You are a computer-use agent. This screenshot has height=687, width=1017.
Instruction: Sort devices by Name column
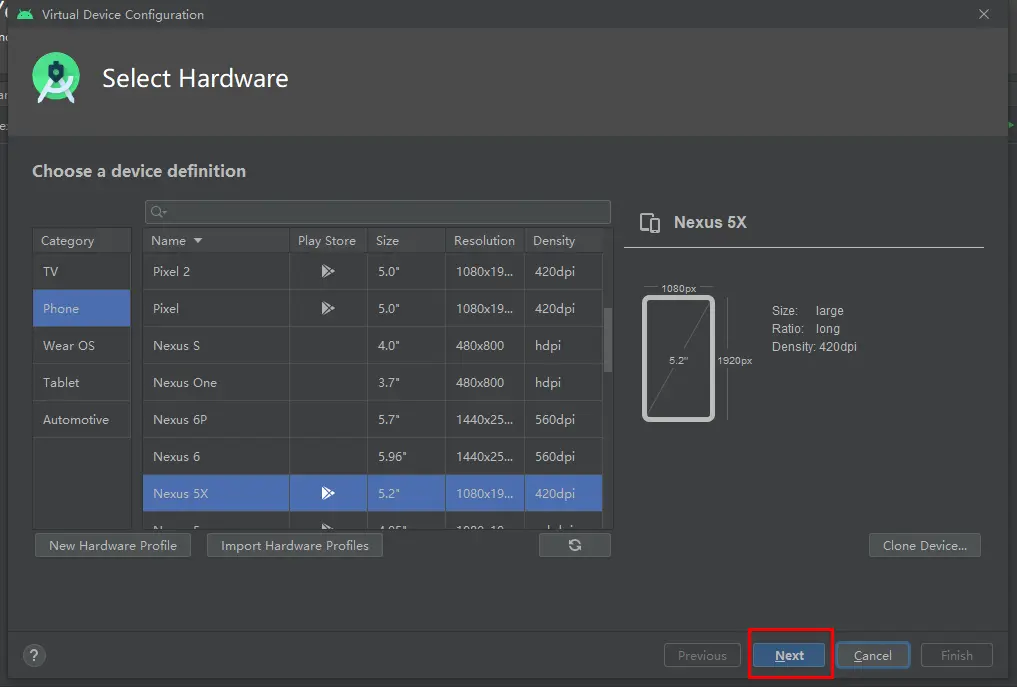click(x=216, y=241)
